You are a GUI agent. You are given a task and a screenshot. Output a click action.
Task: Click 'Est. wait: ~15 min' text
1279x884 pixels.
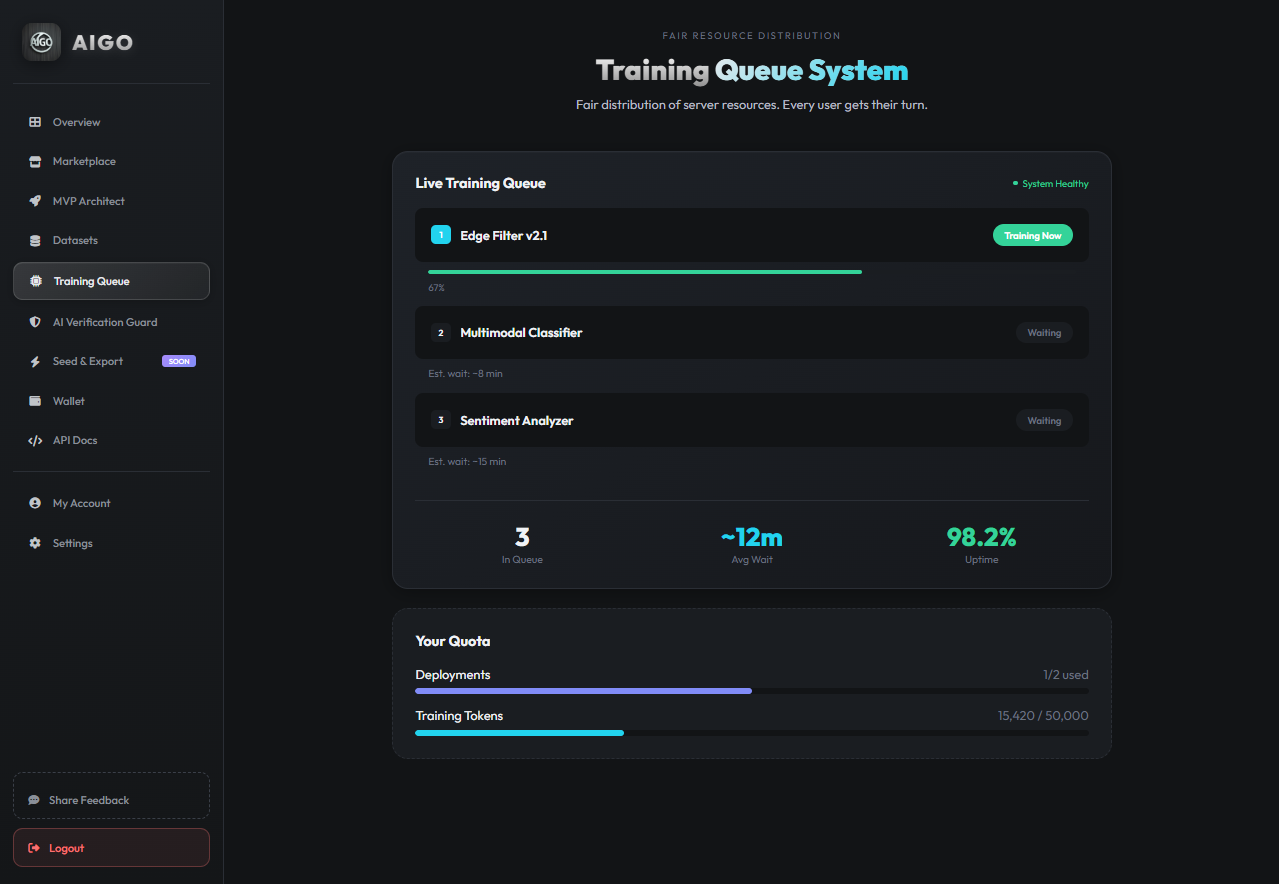(x=467, y=462)
